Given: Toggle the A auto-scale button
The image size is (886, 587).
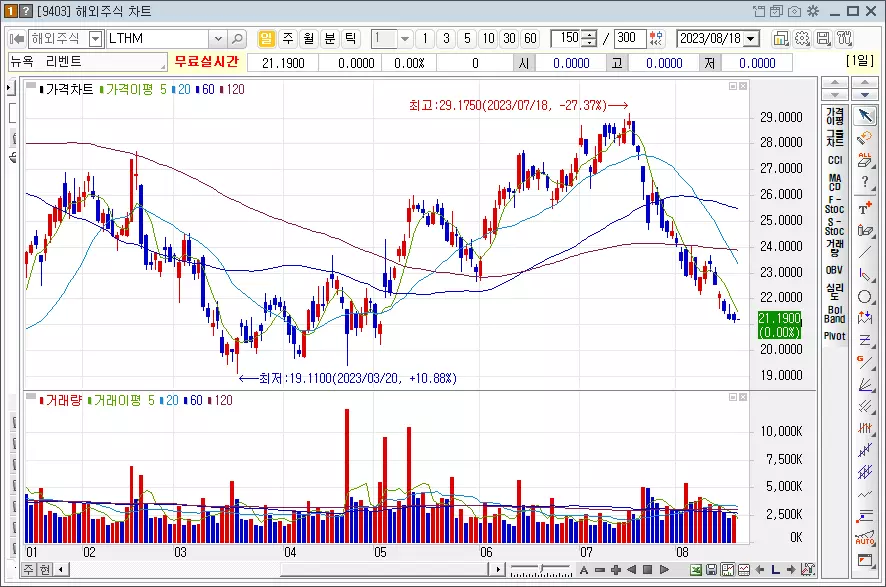Looking at the screenshot, I should [584, 569].
